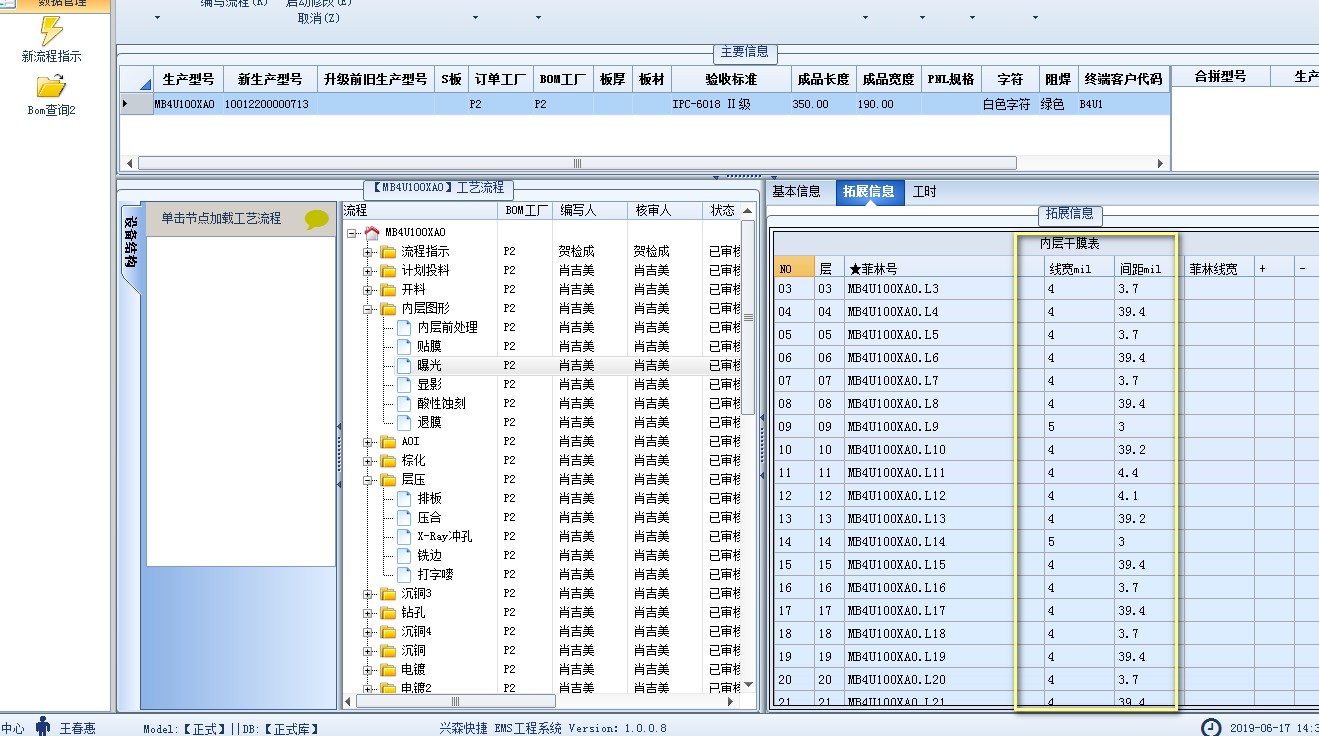
Task: Click the 压合 document icon
Action: (404, 517)
